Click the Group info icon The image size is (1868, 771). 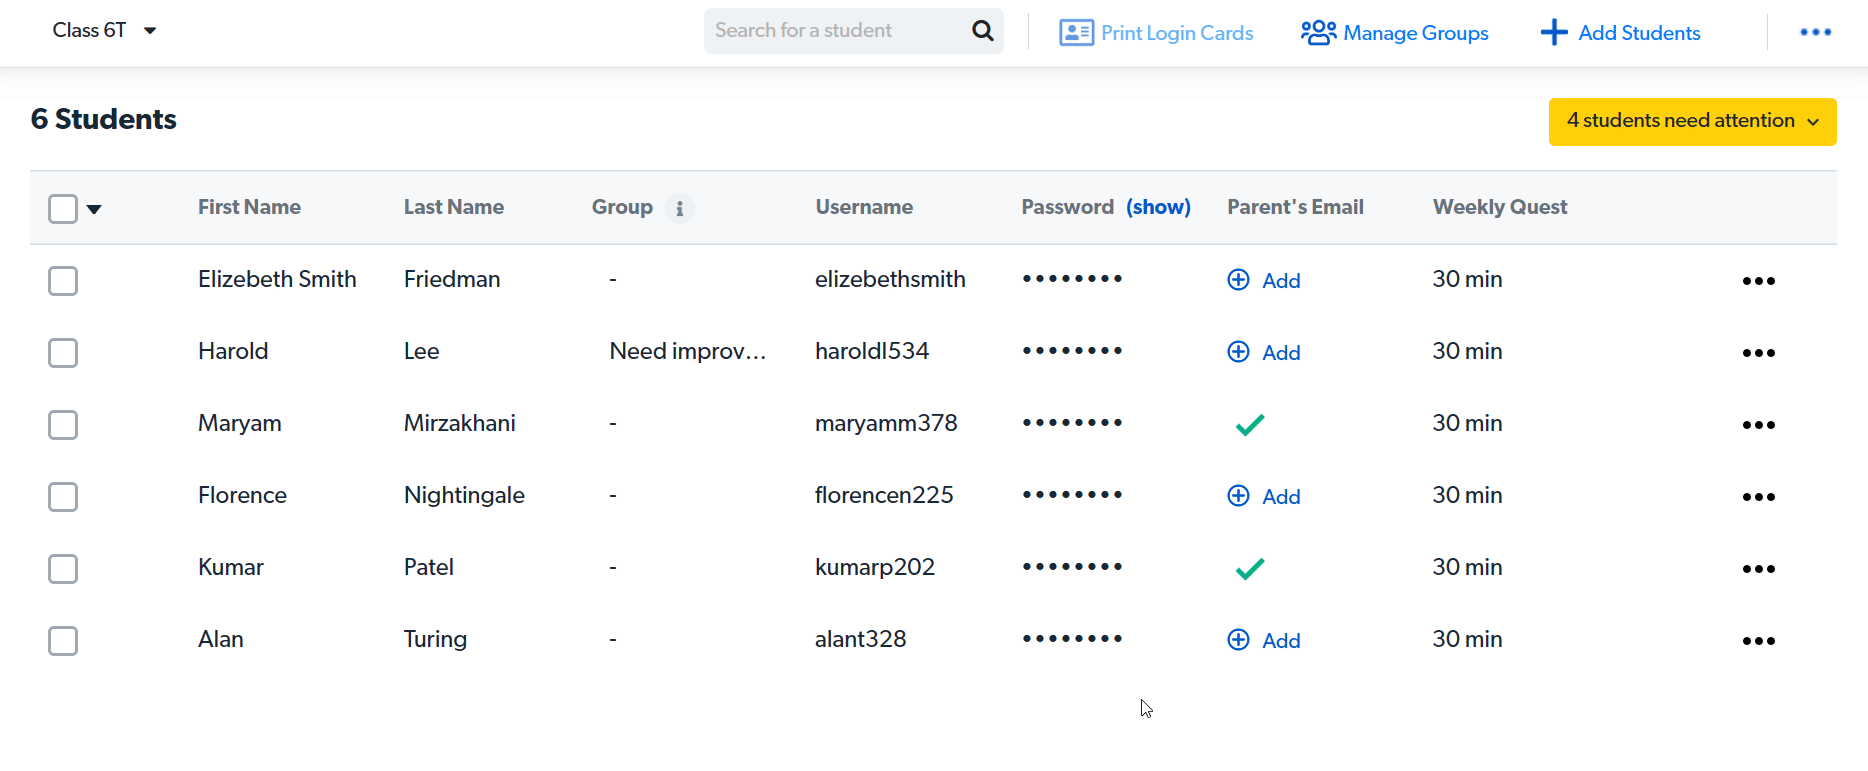(679, 208)
